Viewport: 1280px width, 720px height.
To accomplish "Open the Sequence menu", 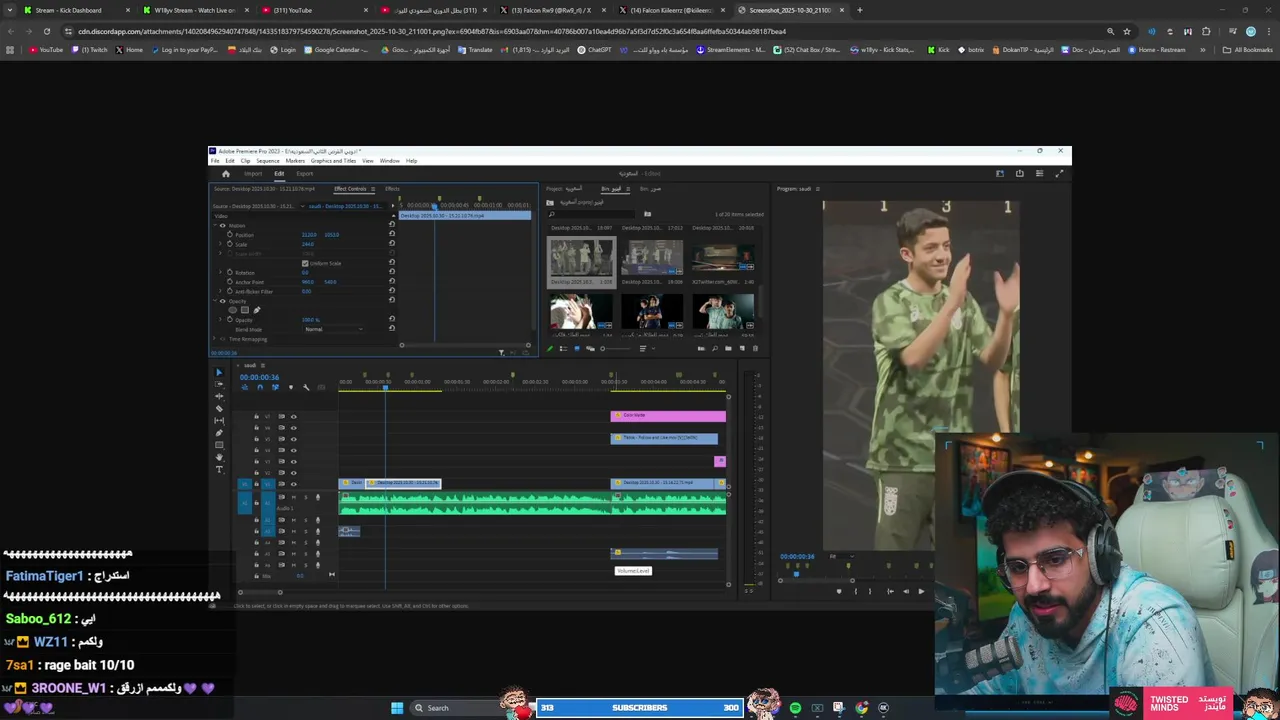I will [x=268, y=161].
